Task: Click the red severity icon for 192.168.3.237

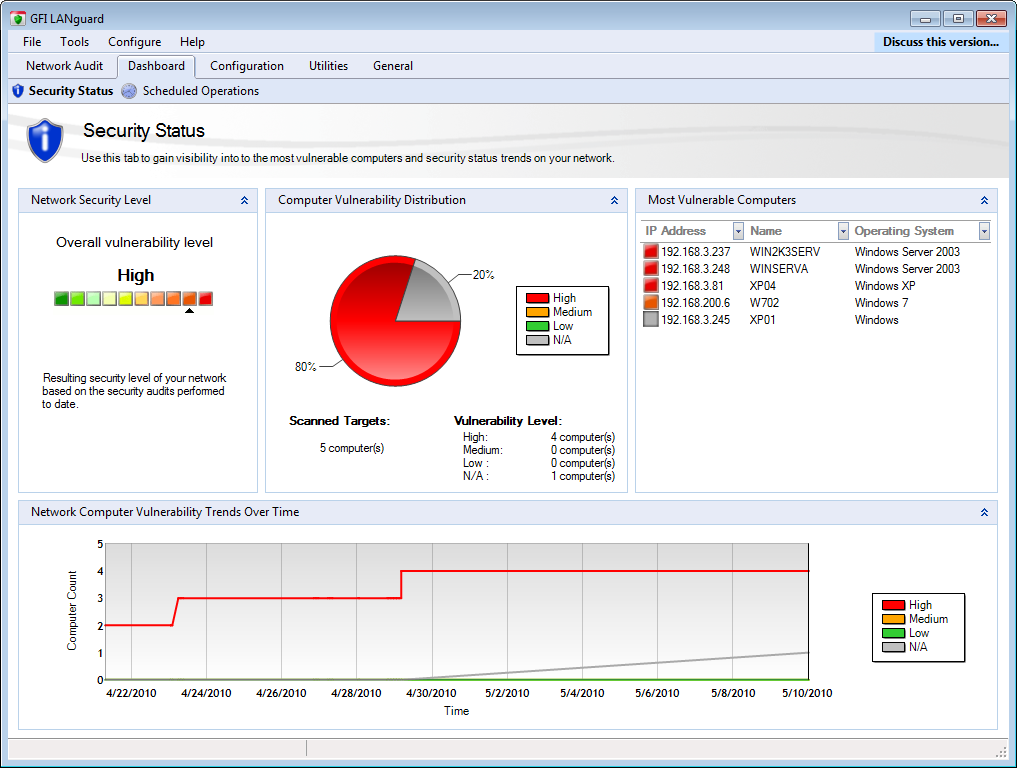Action: (x=651, y=251)
